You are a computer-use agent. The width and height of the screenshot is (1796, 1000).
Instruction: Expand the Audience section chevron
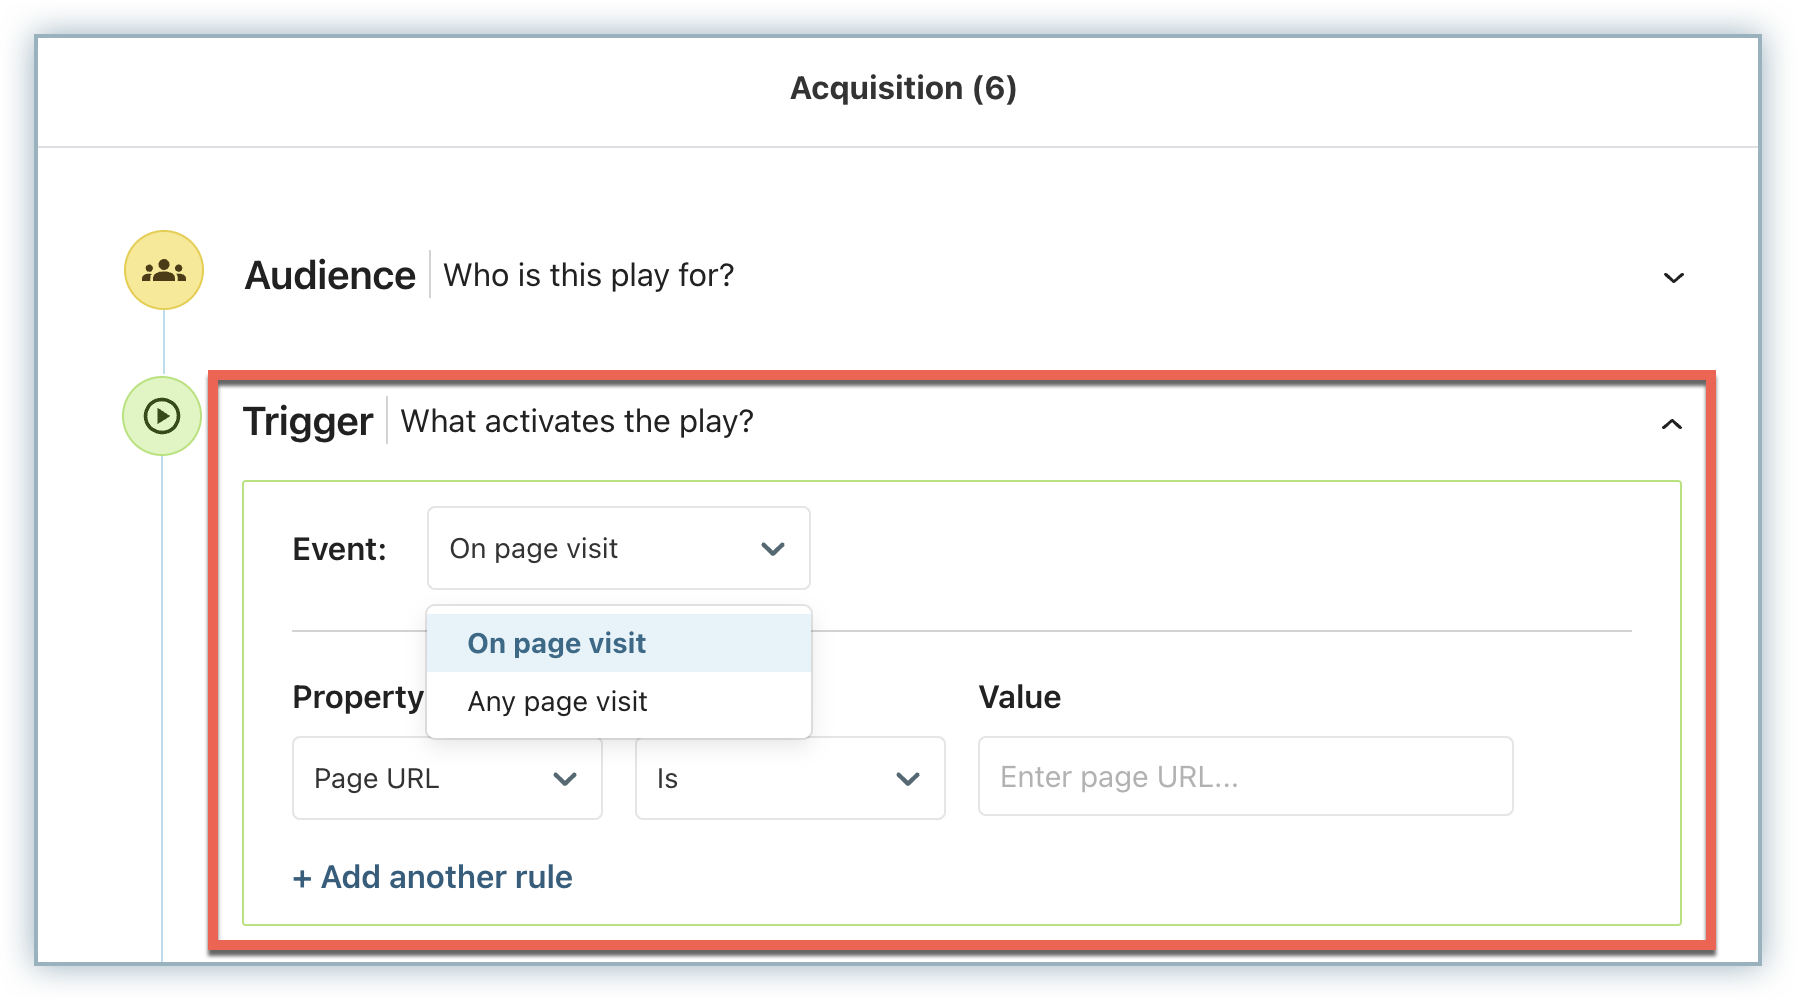point(1673,278)
